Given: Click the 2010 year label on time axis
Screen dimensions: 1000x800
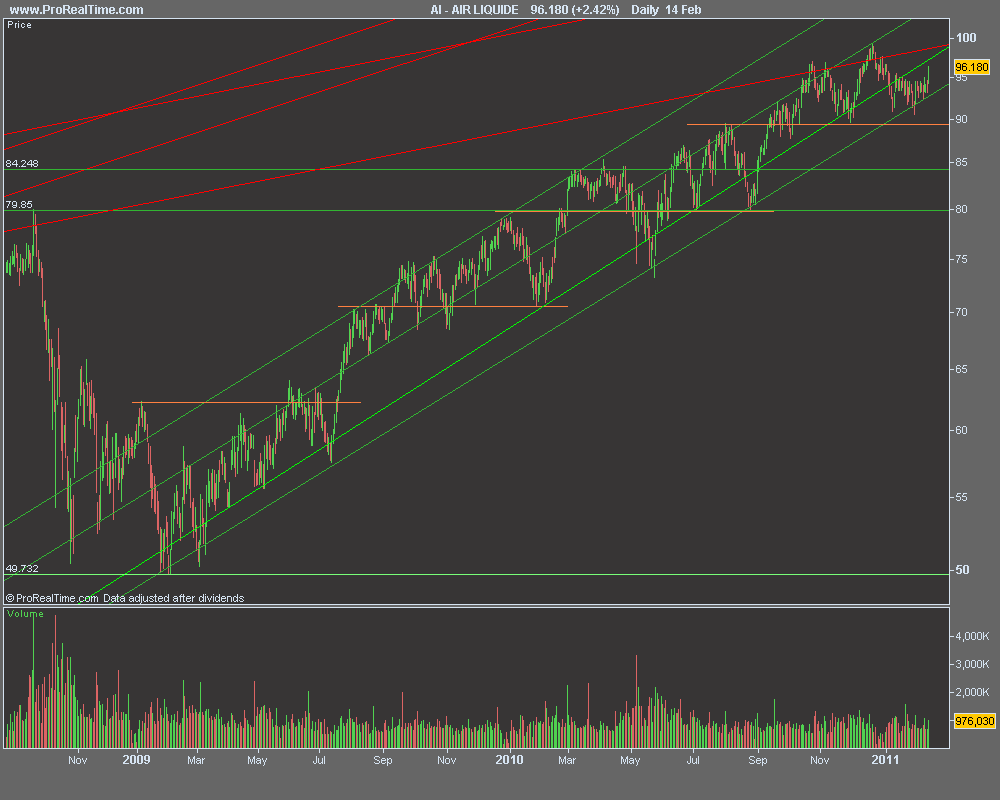Looking at the screenshot, I should click(509, 760).
